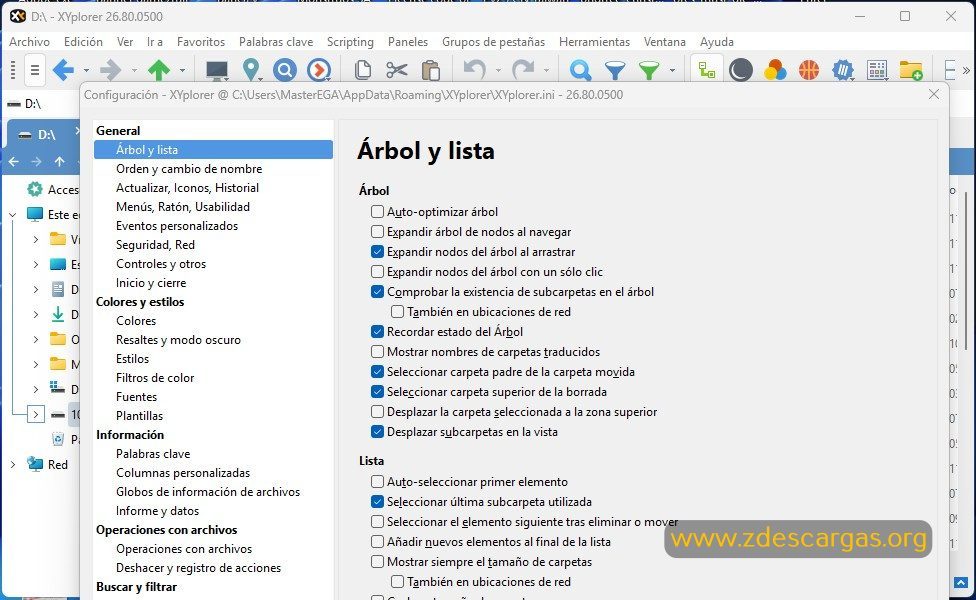The image size is (976, 600).
Task: Click the round orange-arrow toolbar icon
Action: tap(319, 70)
